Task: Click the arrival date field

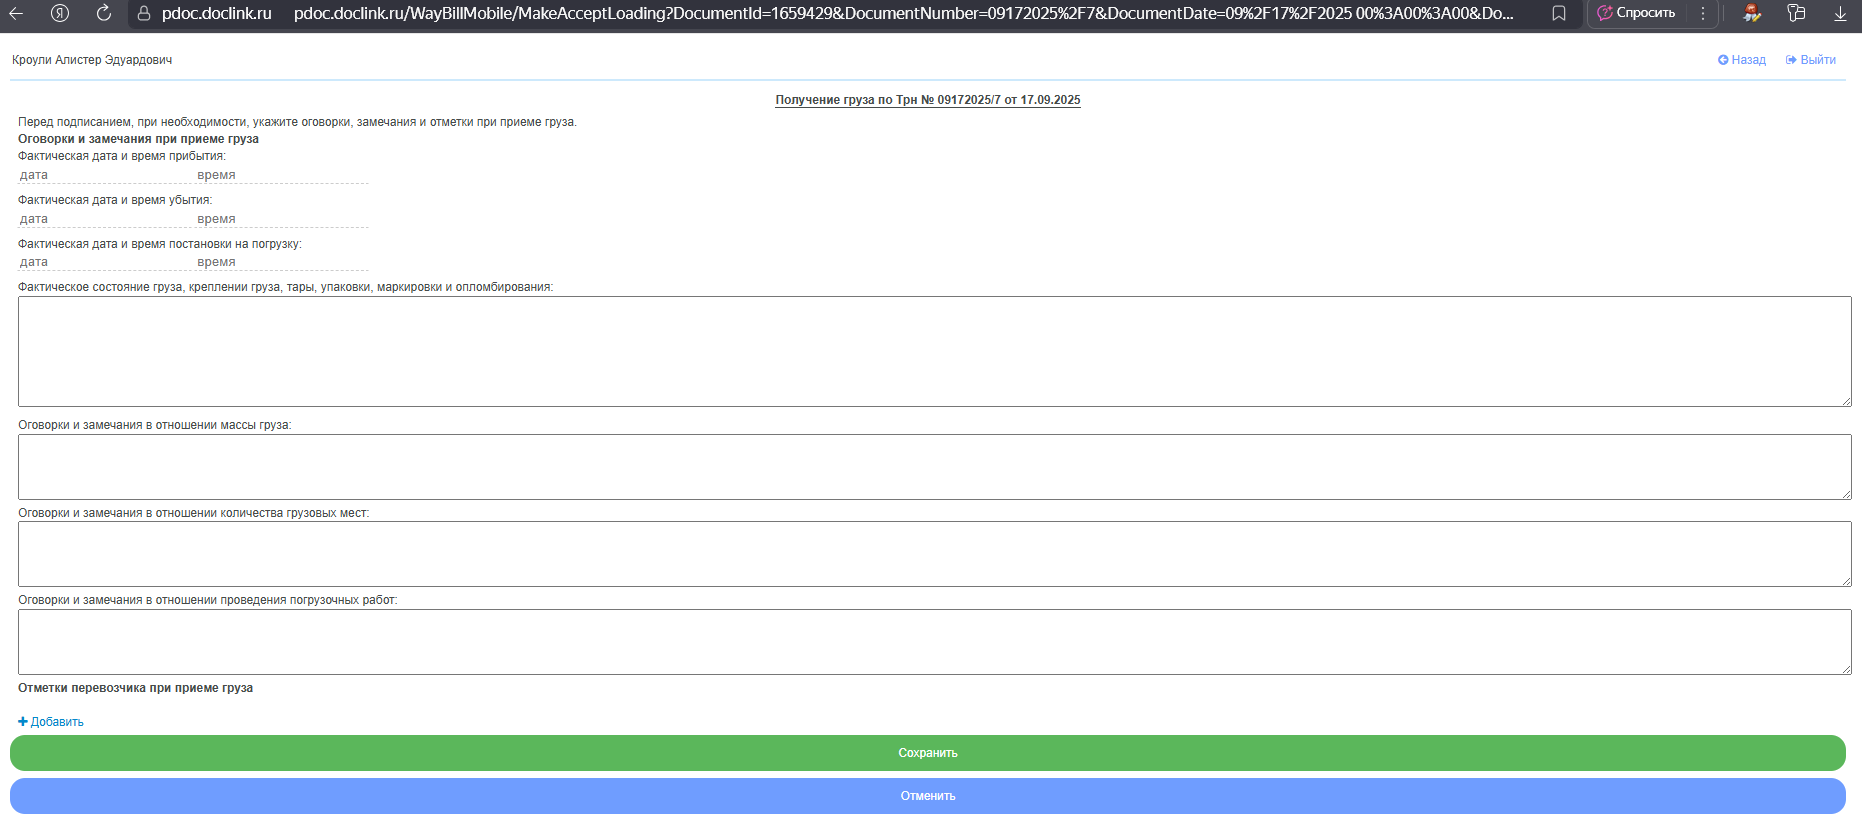Action: click(105, 175)
